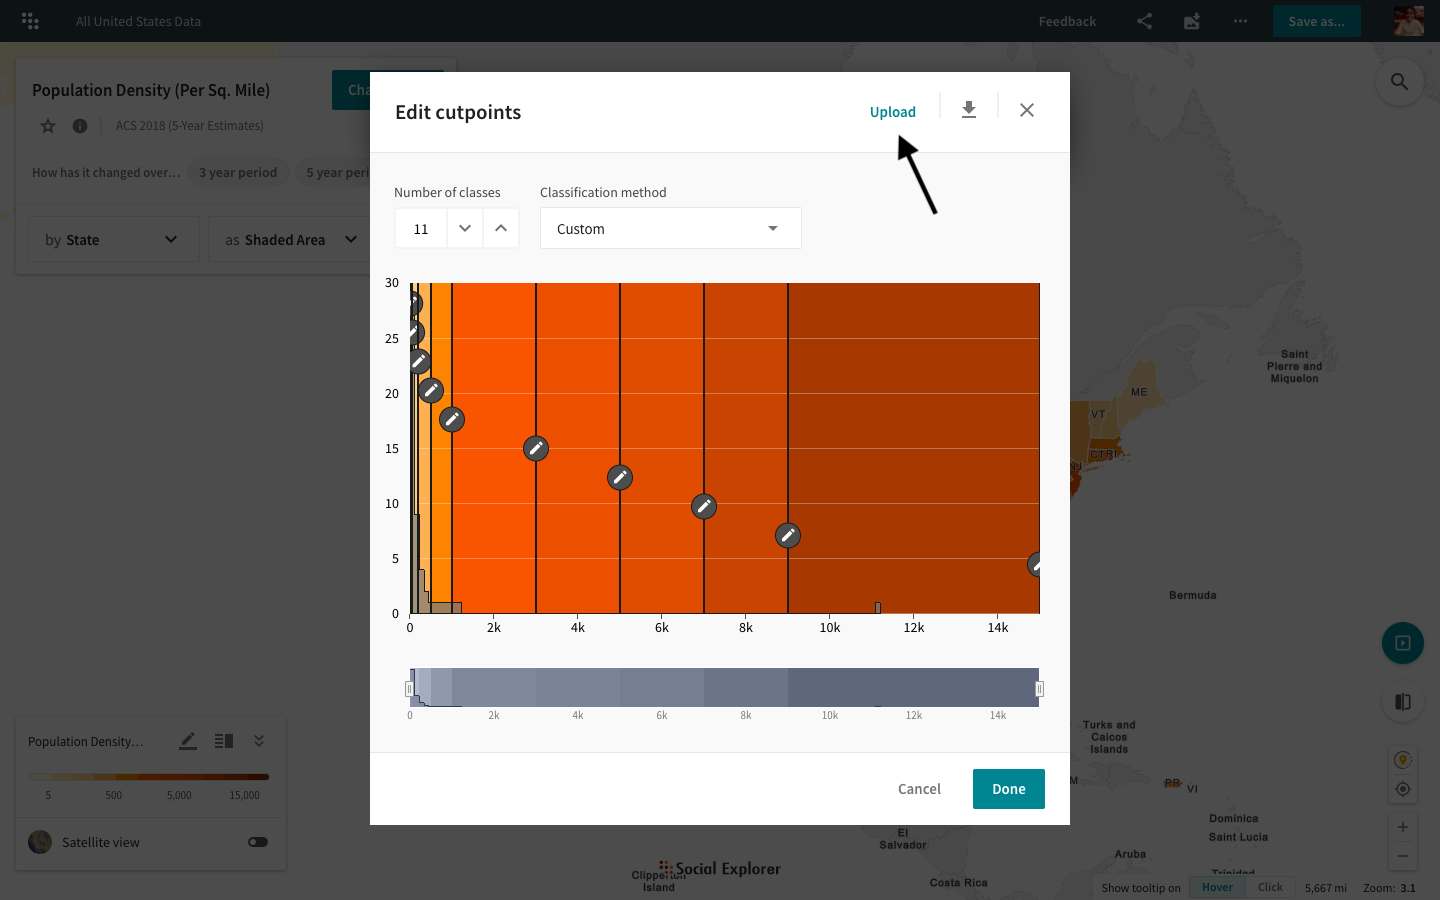
Task: Open the search magnifier on map
Action: pyautogui.click(x=1400, y=82)
